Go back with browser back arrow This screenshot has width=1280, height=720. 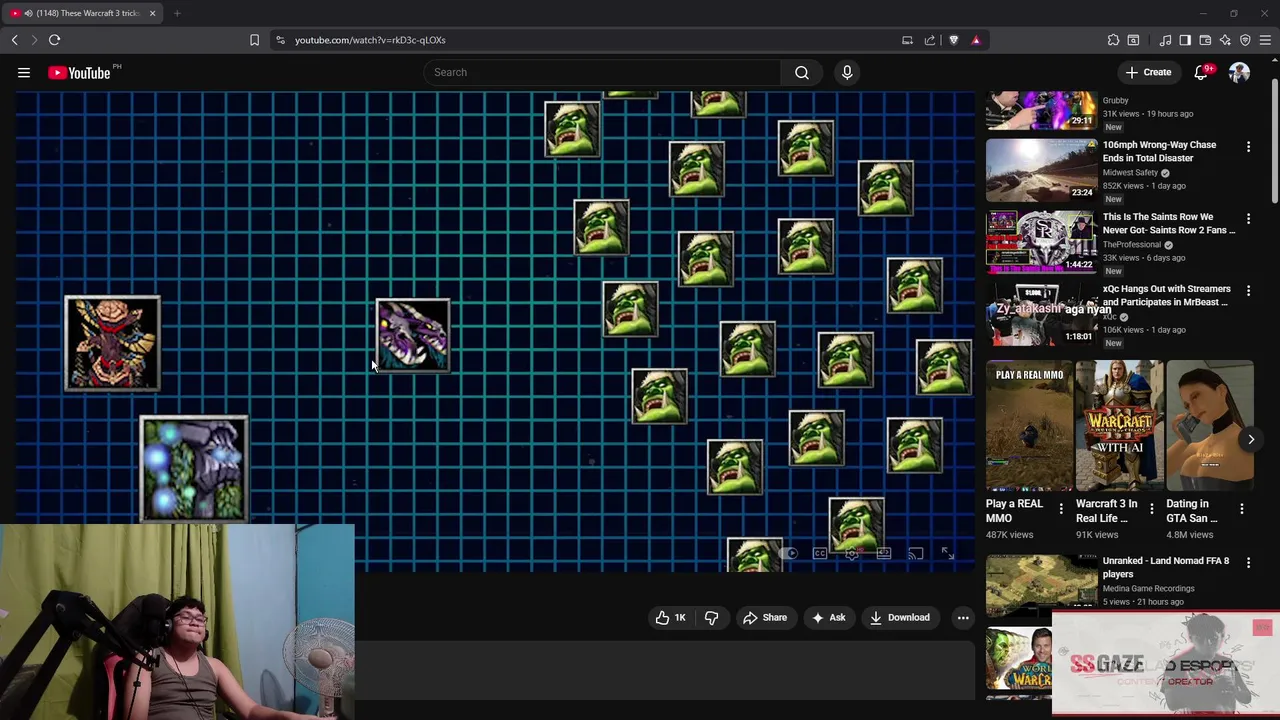tap(15, 40)
